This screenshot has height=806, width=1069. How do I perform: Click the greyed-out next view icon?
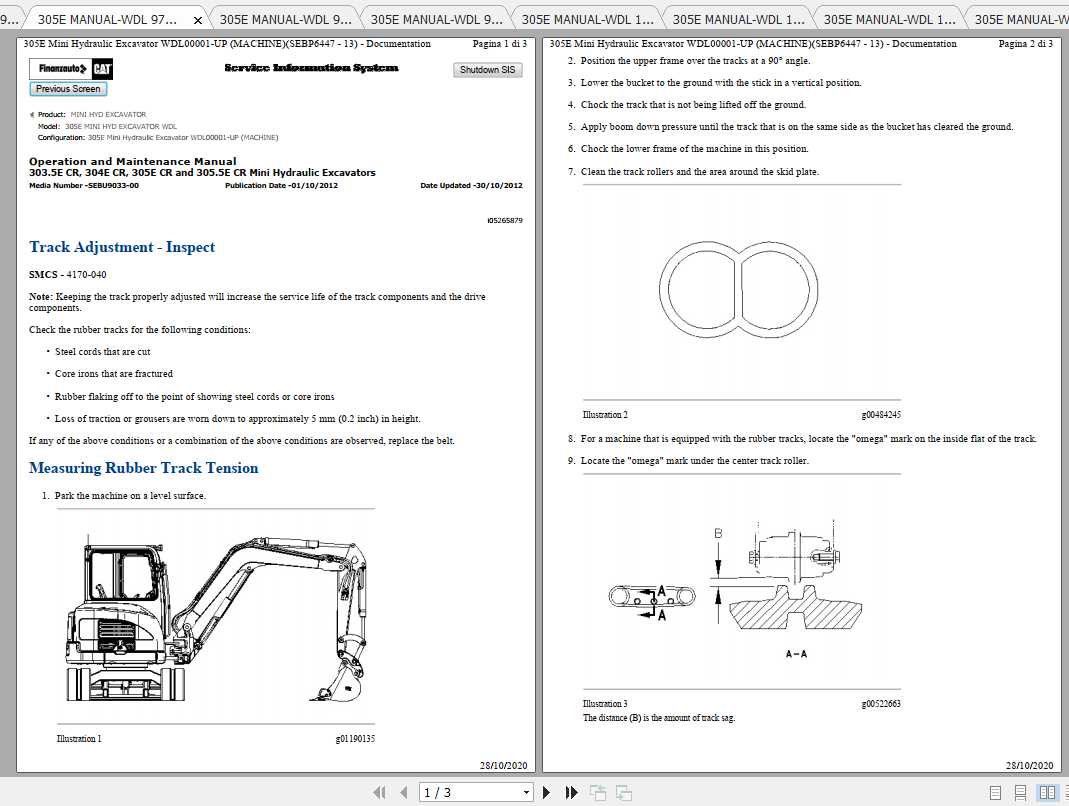click(x=624, y=792)
